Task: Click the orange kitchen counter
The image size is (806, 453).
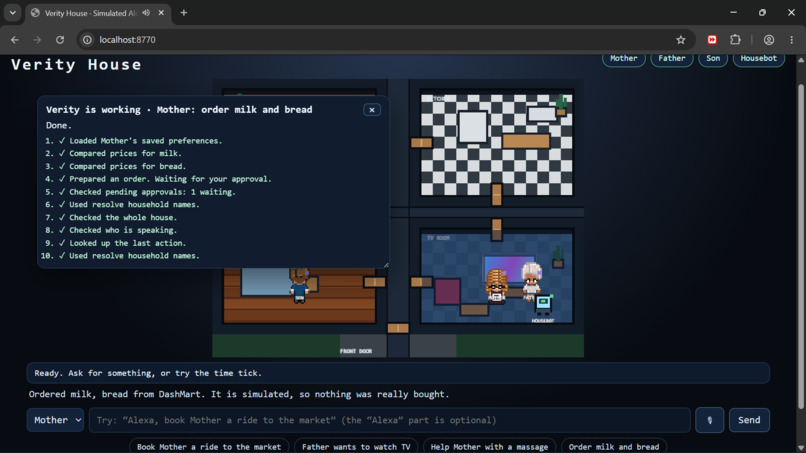Action: tap(526, 141)
